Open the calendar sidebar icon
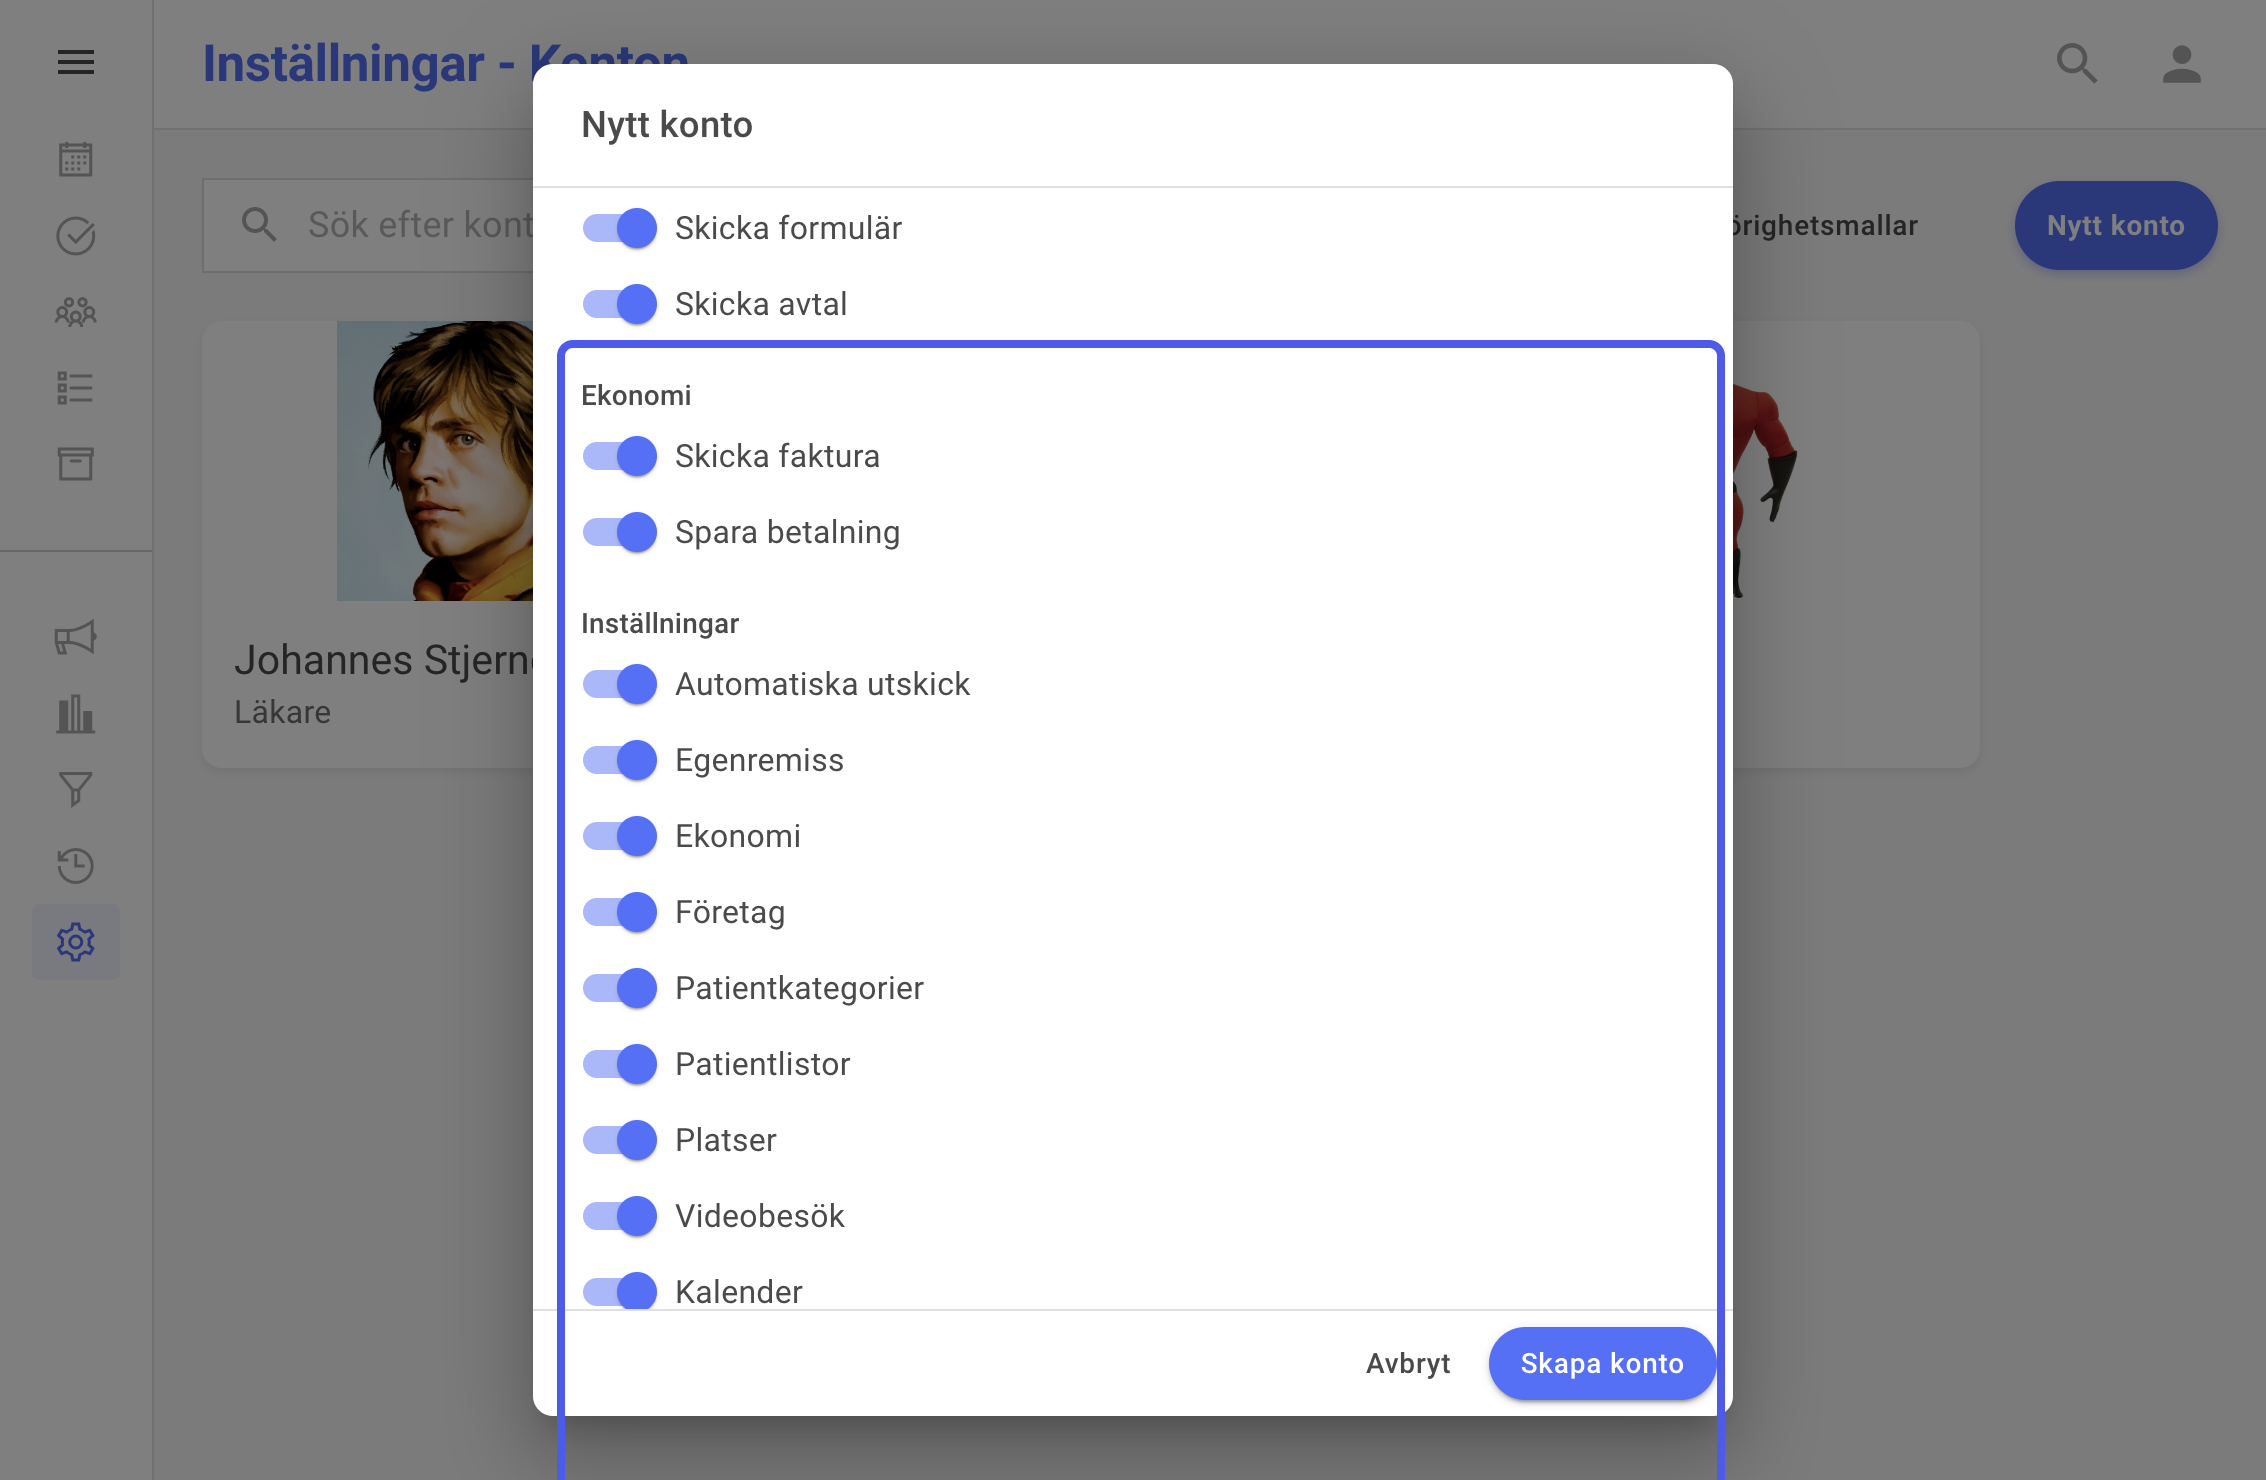The width and height of the screenshot is (2266, 1480). (x=76, y=160)
